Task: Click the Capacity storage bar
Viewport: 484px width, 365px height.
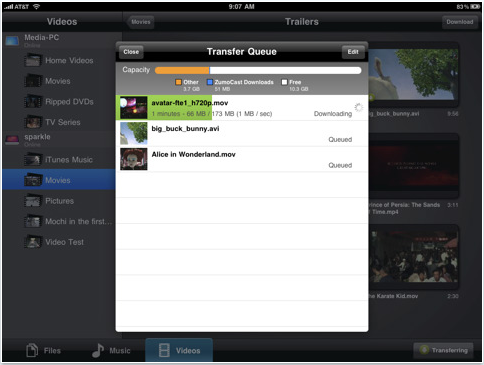Action: point(258,70)
